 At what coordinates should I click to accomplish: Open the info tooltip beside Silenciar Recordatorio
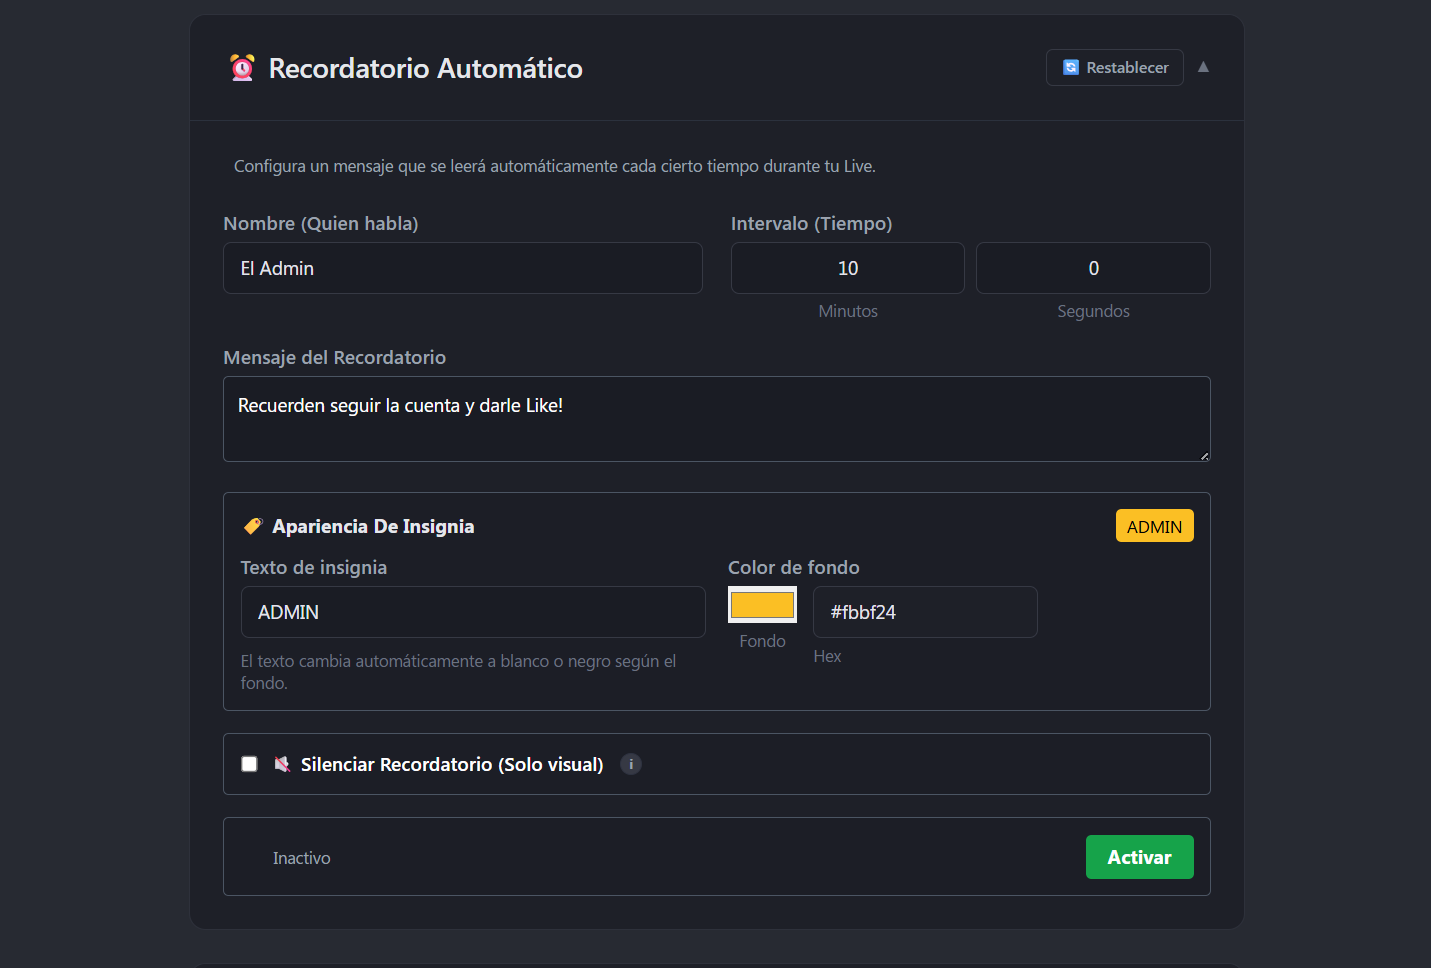(630, 763)
